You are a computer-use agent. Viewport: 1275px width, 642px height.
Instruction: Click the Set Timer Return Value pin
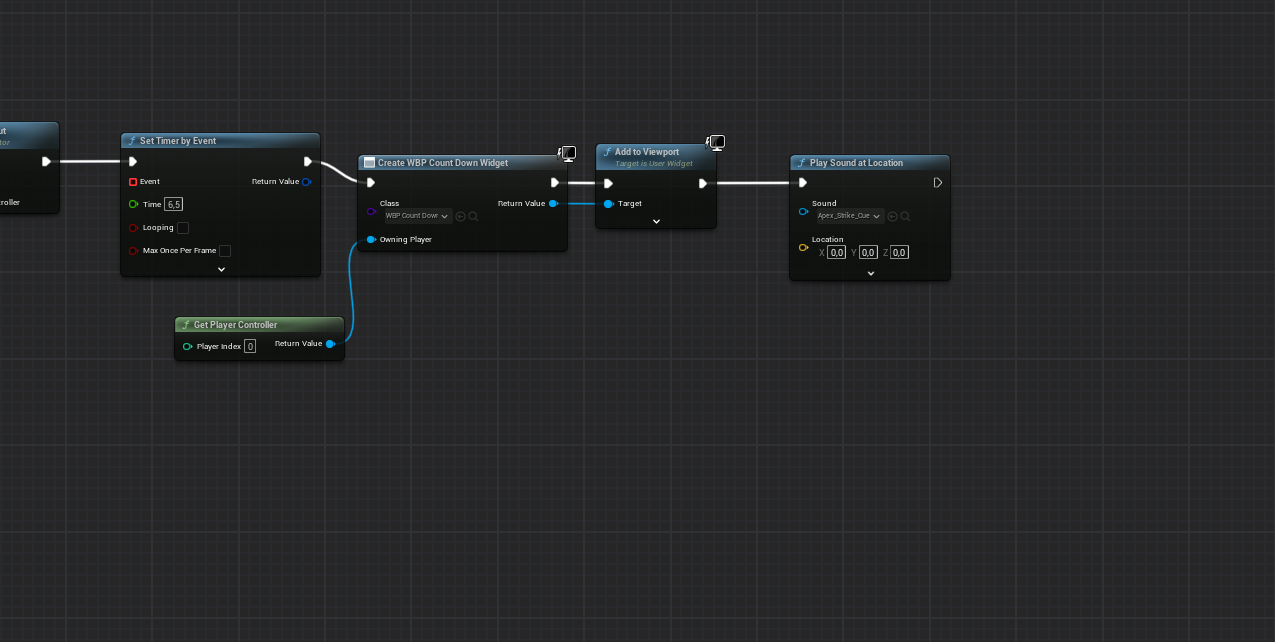click(x=307, y=182)
